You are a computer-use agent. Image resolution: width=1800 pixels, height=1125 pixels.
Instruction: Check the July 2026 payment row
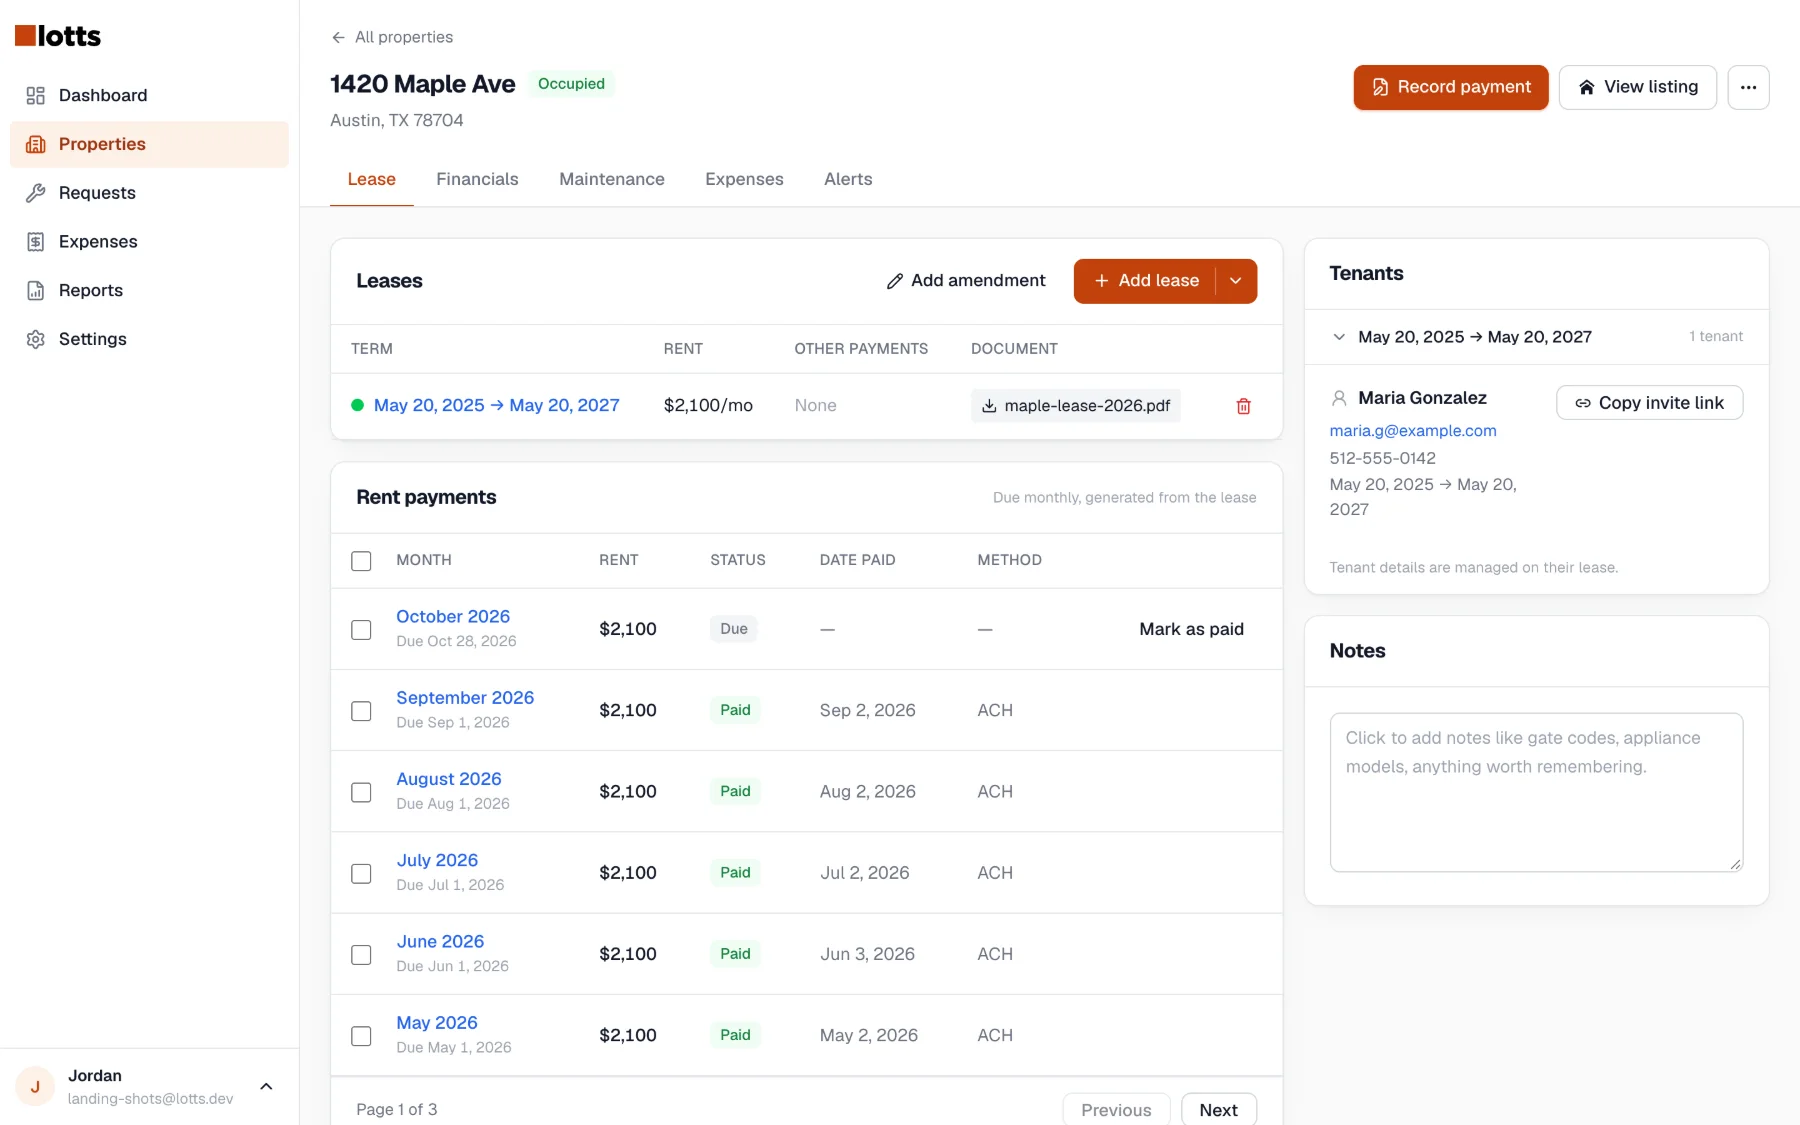coord(361,874)
